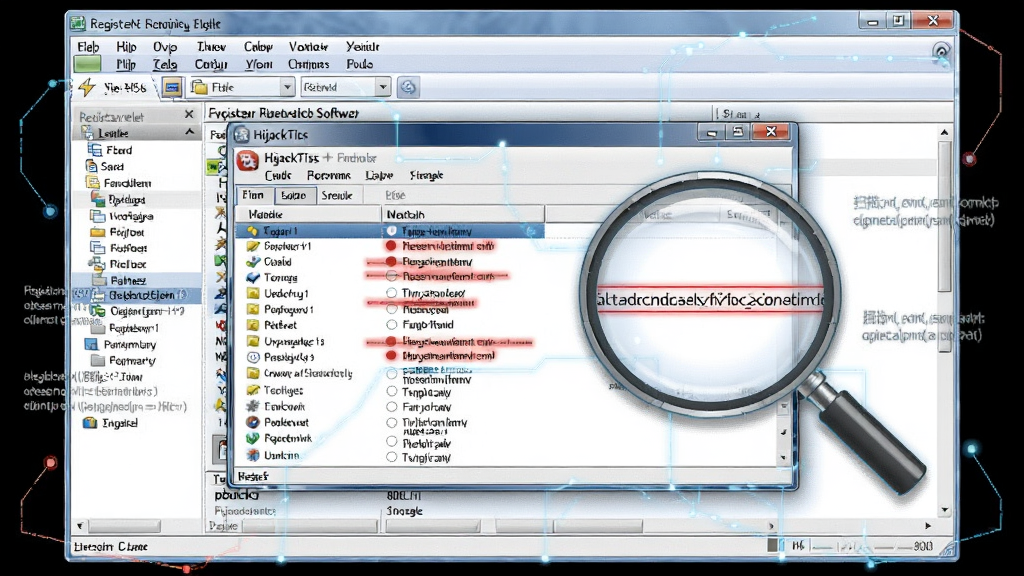Click the green shield icon beside Fgectmivk

point(253,439)
